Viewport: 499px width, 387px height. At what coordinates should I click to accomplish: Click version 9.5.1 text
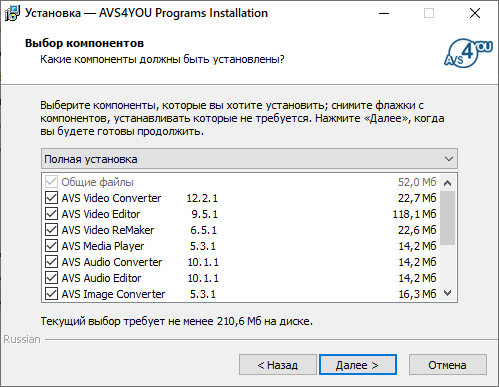coord(204,214)
